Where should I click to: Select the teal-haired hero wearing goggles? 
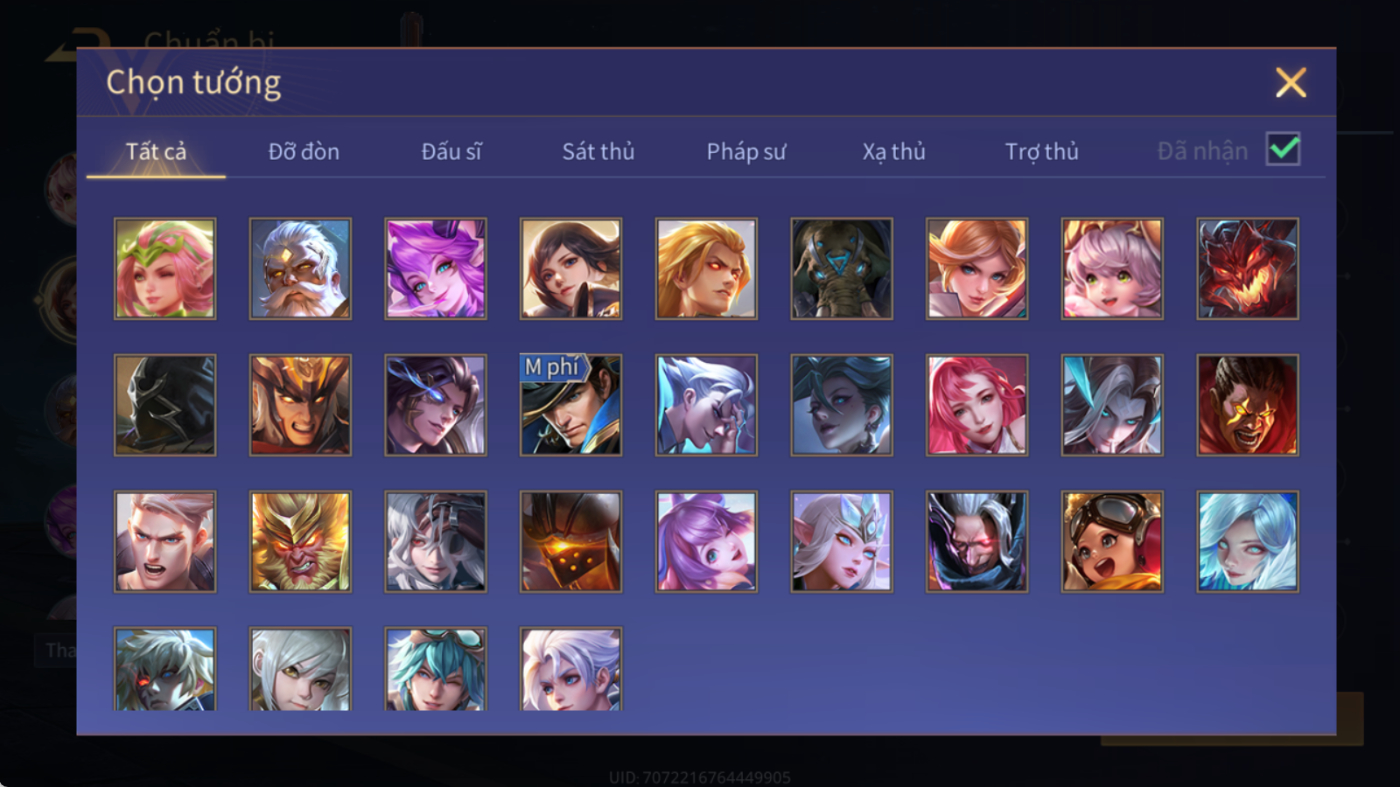coord(436,669)
